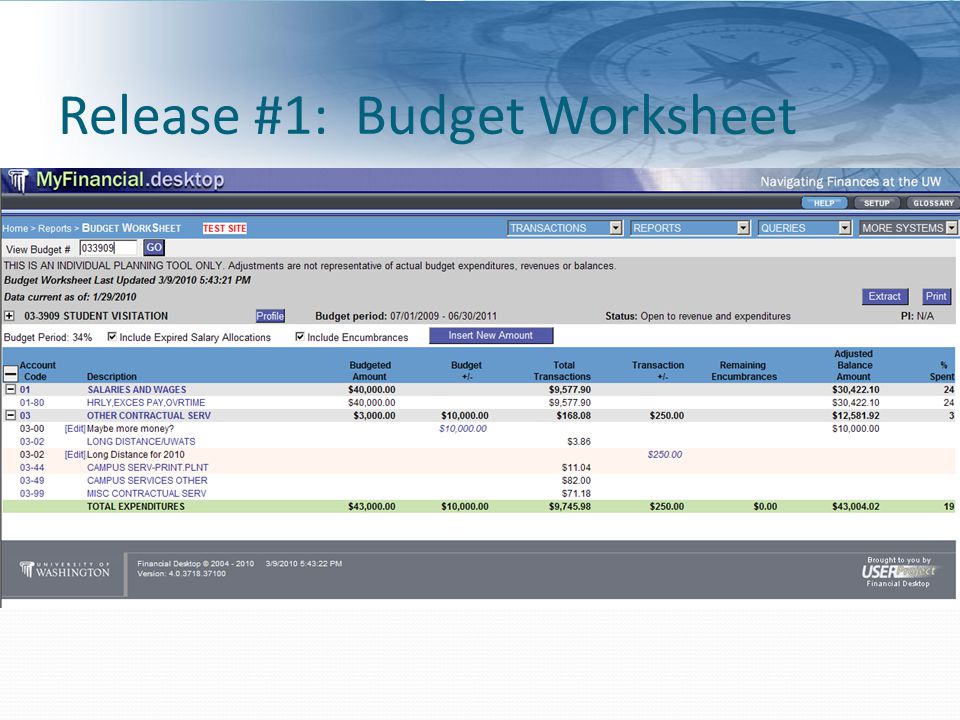
Task: Click the GO button next to budget number
Action: pyautogui.click(x=154, y=247)
